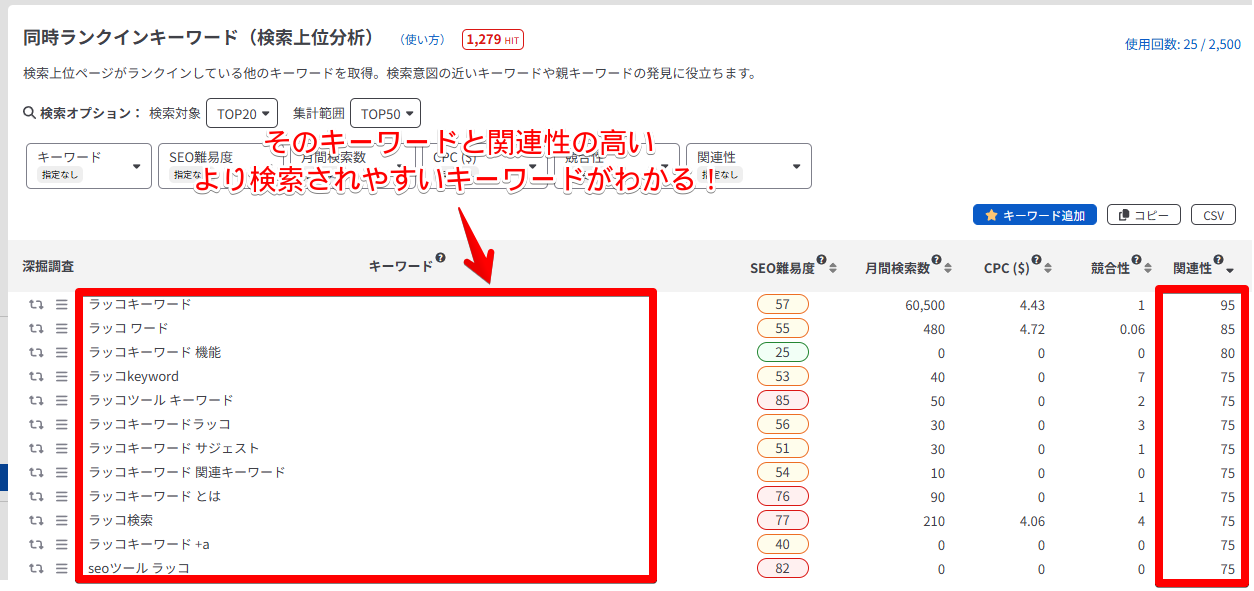Open the 集計範囲 TOP50 dropdown
This screenshot has width=1254, height=591.
(385, 113)
